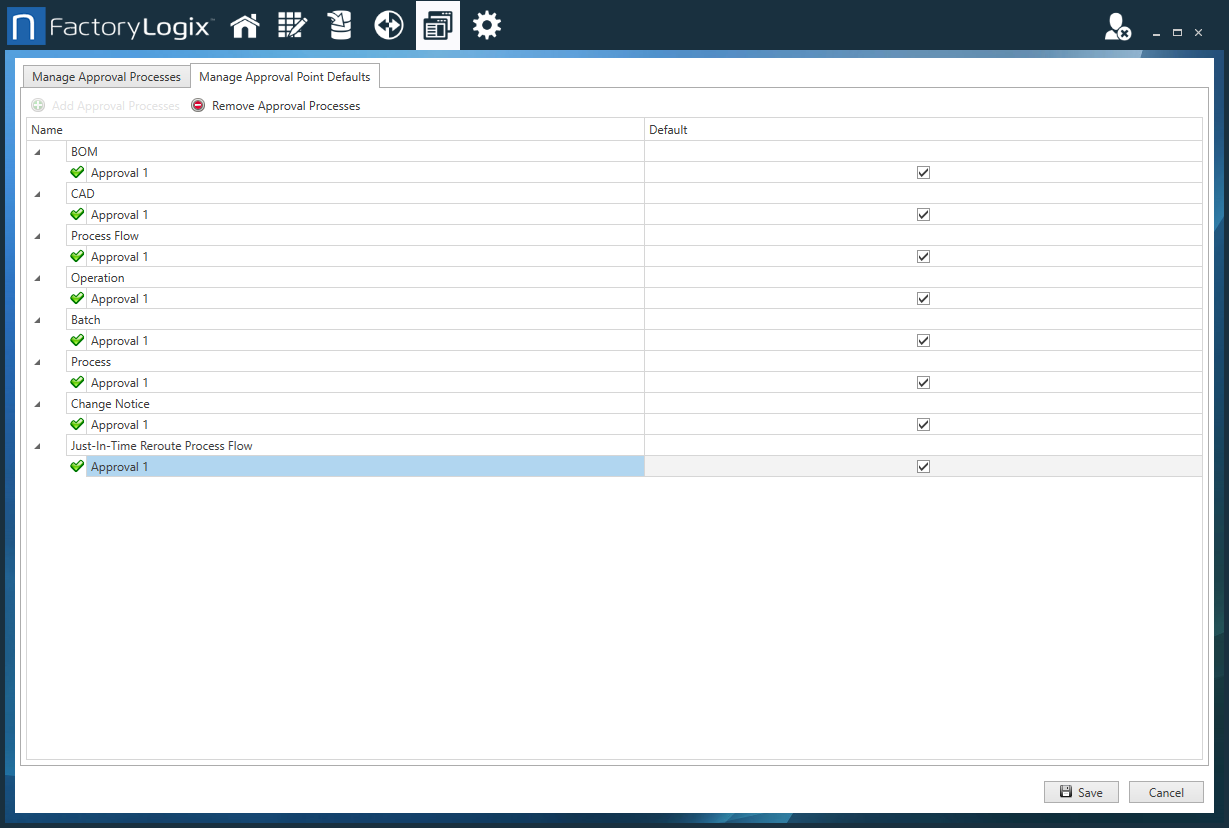Collapse the Process Flow group

(x=38, y=235)
